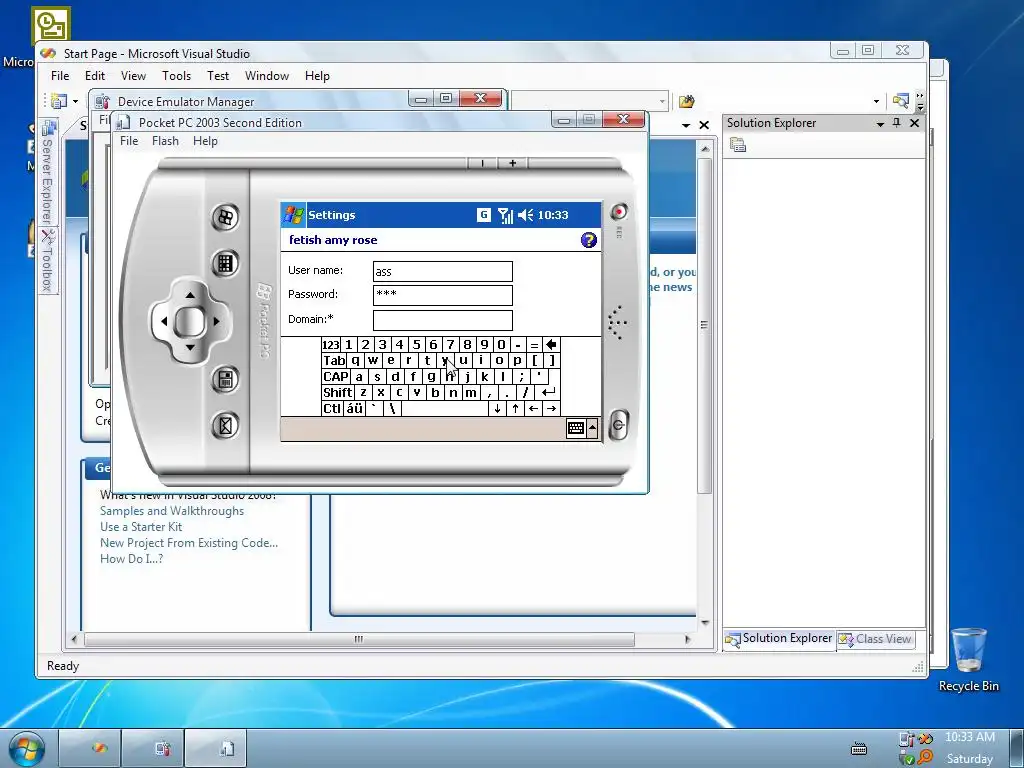Screen dimensions: 1024x768
Task: Open the emulator Flash menu
Action: pyautogui.click(x=165, y=141)
